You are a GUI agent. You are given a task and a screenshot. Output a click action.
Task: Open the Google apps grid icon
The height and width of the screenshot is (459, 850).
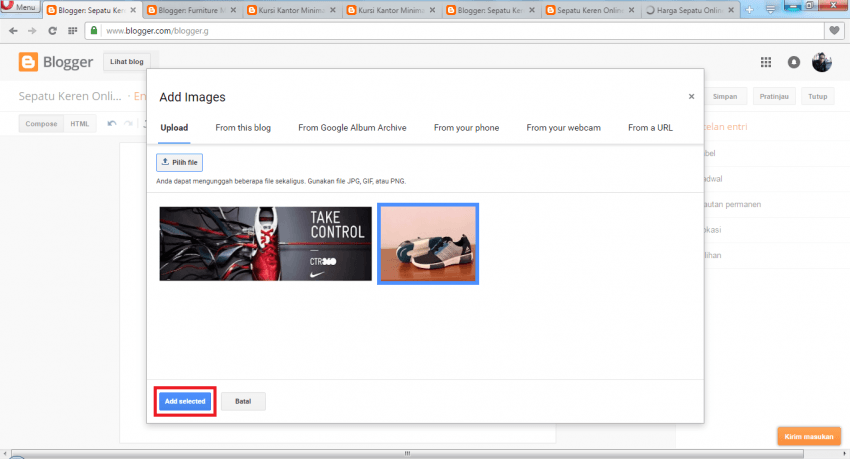(x=765, y=62)
